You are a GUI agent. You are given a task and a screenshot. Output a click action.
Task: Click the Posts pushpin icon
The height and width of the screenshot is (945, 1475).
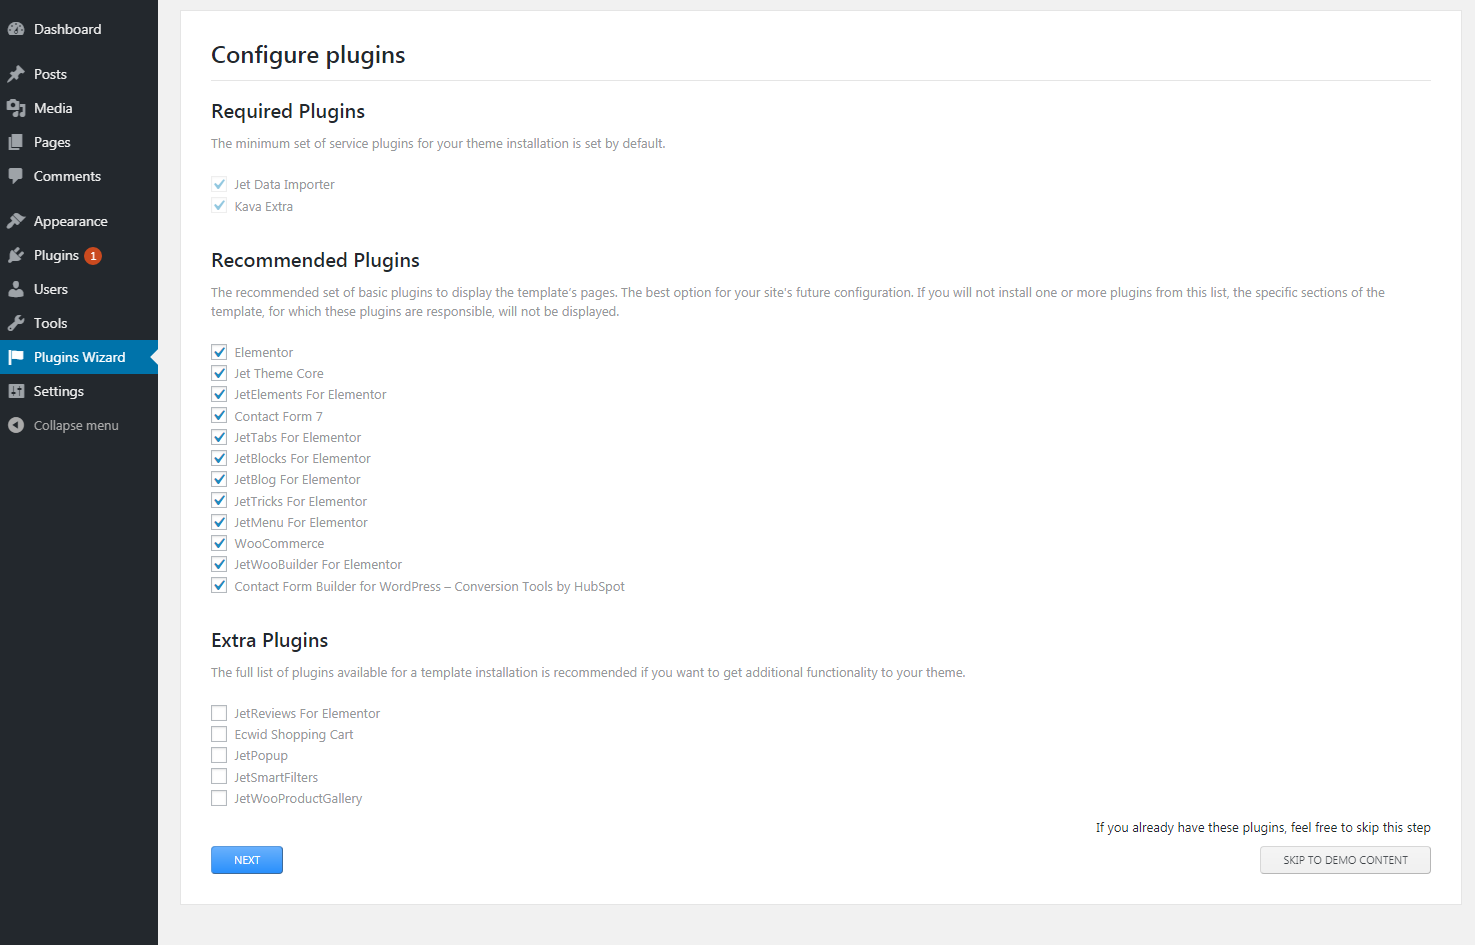16,74
